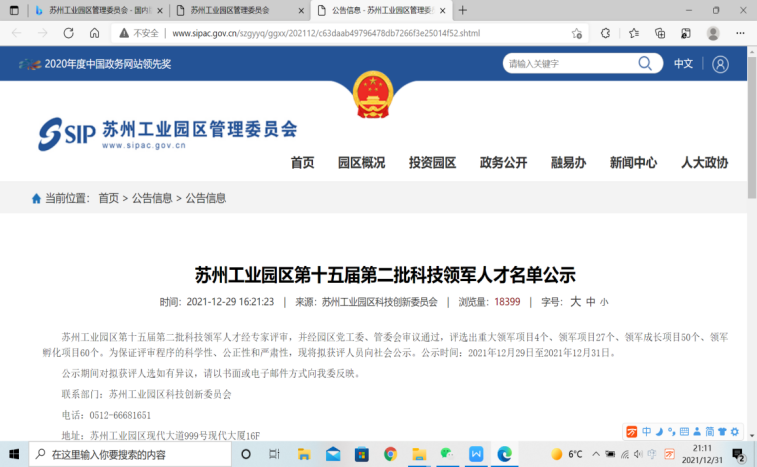Open weather widget showing 6°C
The image size is (757, 467).
tap(567, 454)
